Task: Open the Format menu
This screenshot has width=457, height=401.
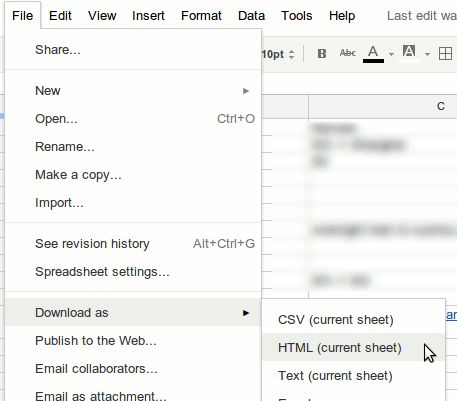Action: tap(201, 16)
